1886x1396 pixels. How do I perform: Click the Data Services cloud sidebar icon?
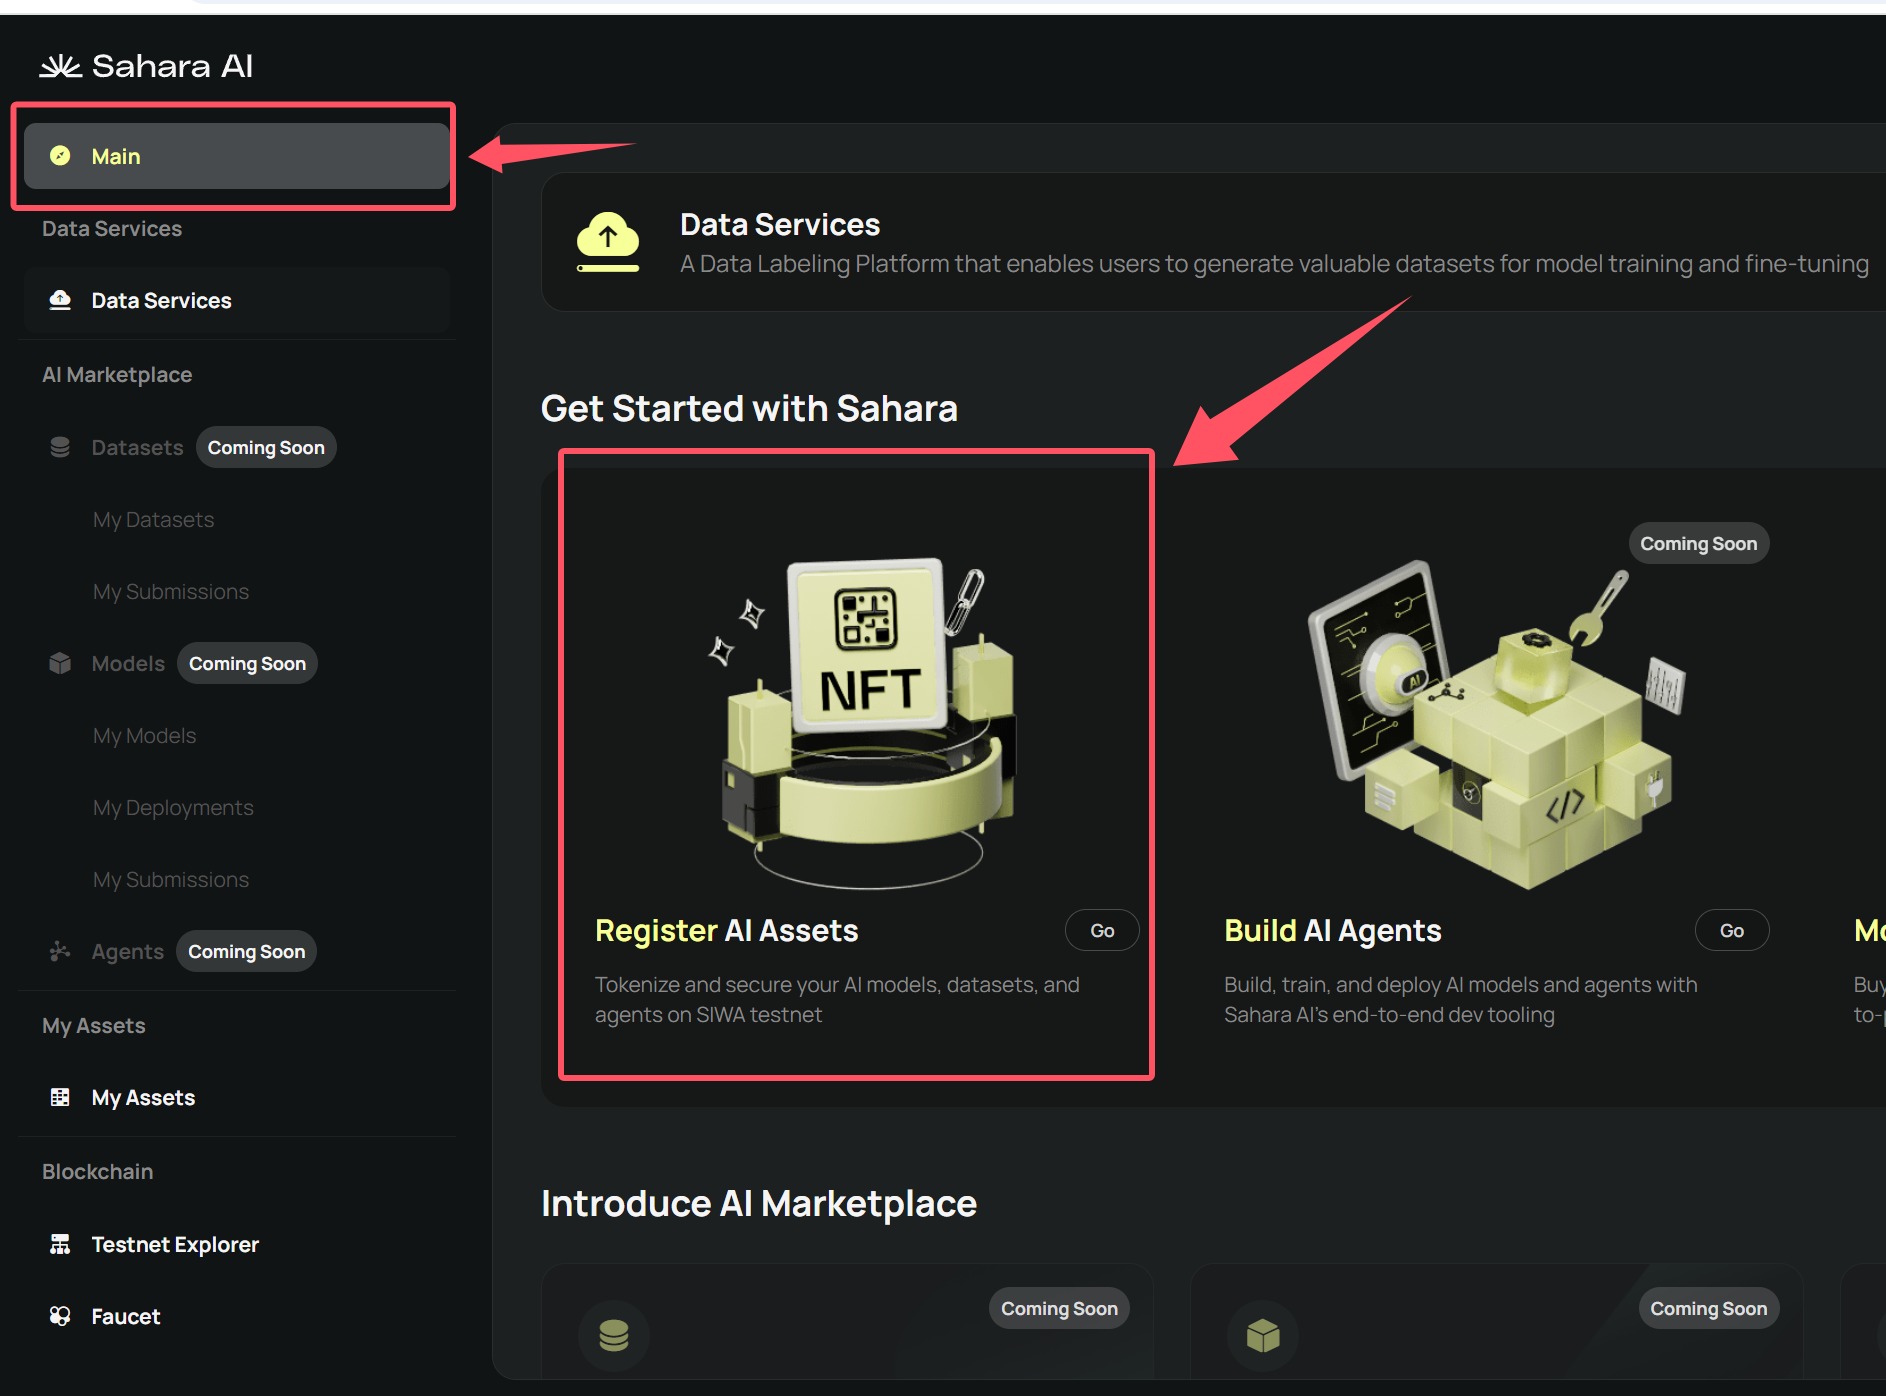[x=60, y=300]
